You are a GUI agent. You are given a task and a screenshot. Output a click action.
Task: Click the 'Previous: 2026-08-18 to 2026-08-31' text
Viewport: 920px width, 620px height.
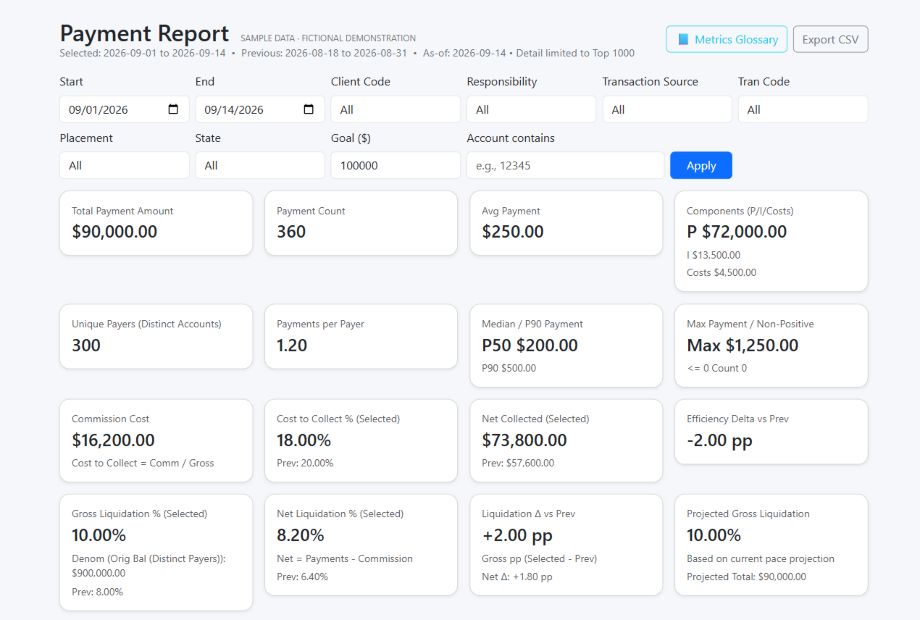coord(324,53)
